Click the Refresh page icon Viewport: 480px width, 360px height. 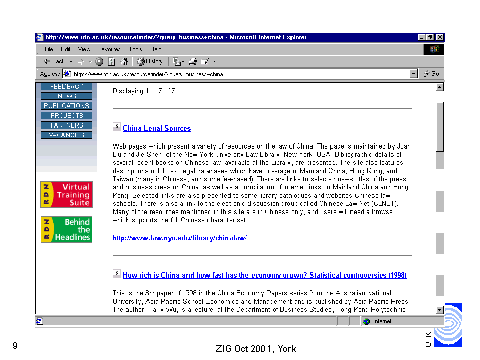tap(112, 62)
